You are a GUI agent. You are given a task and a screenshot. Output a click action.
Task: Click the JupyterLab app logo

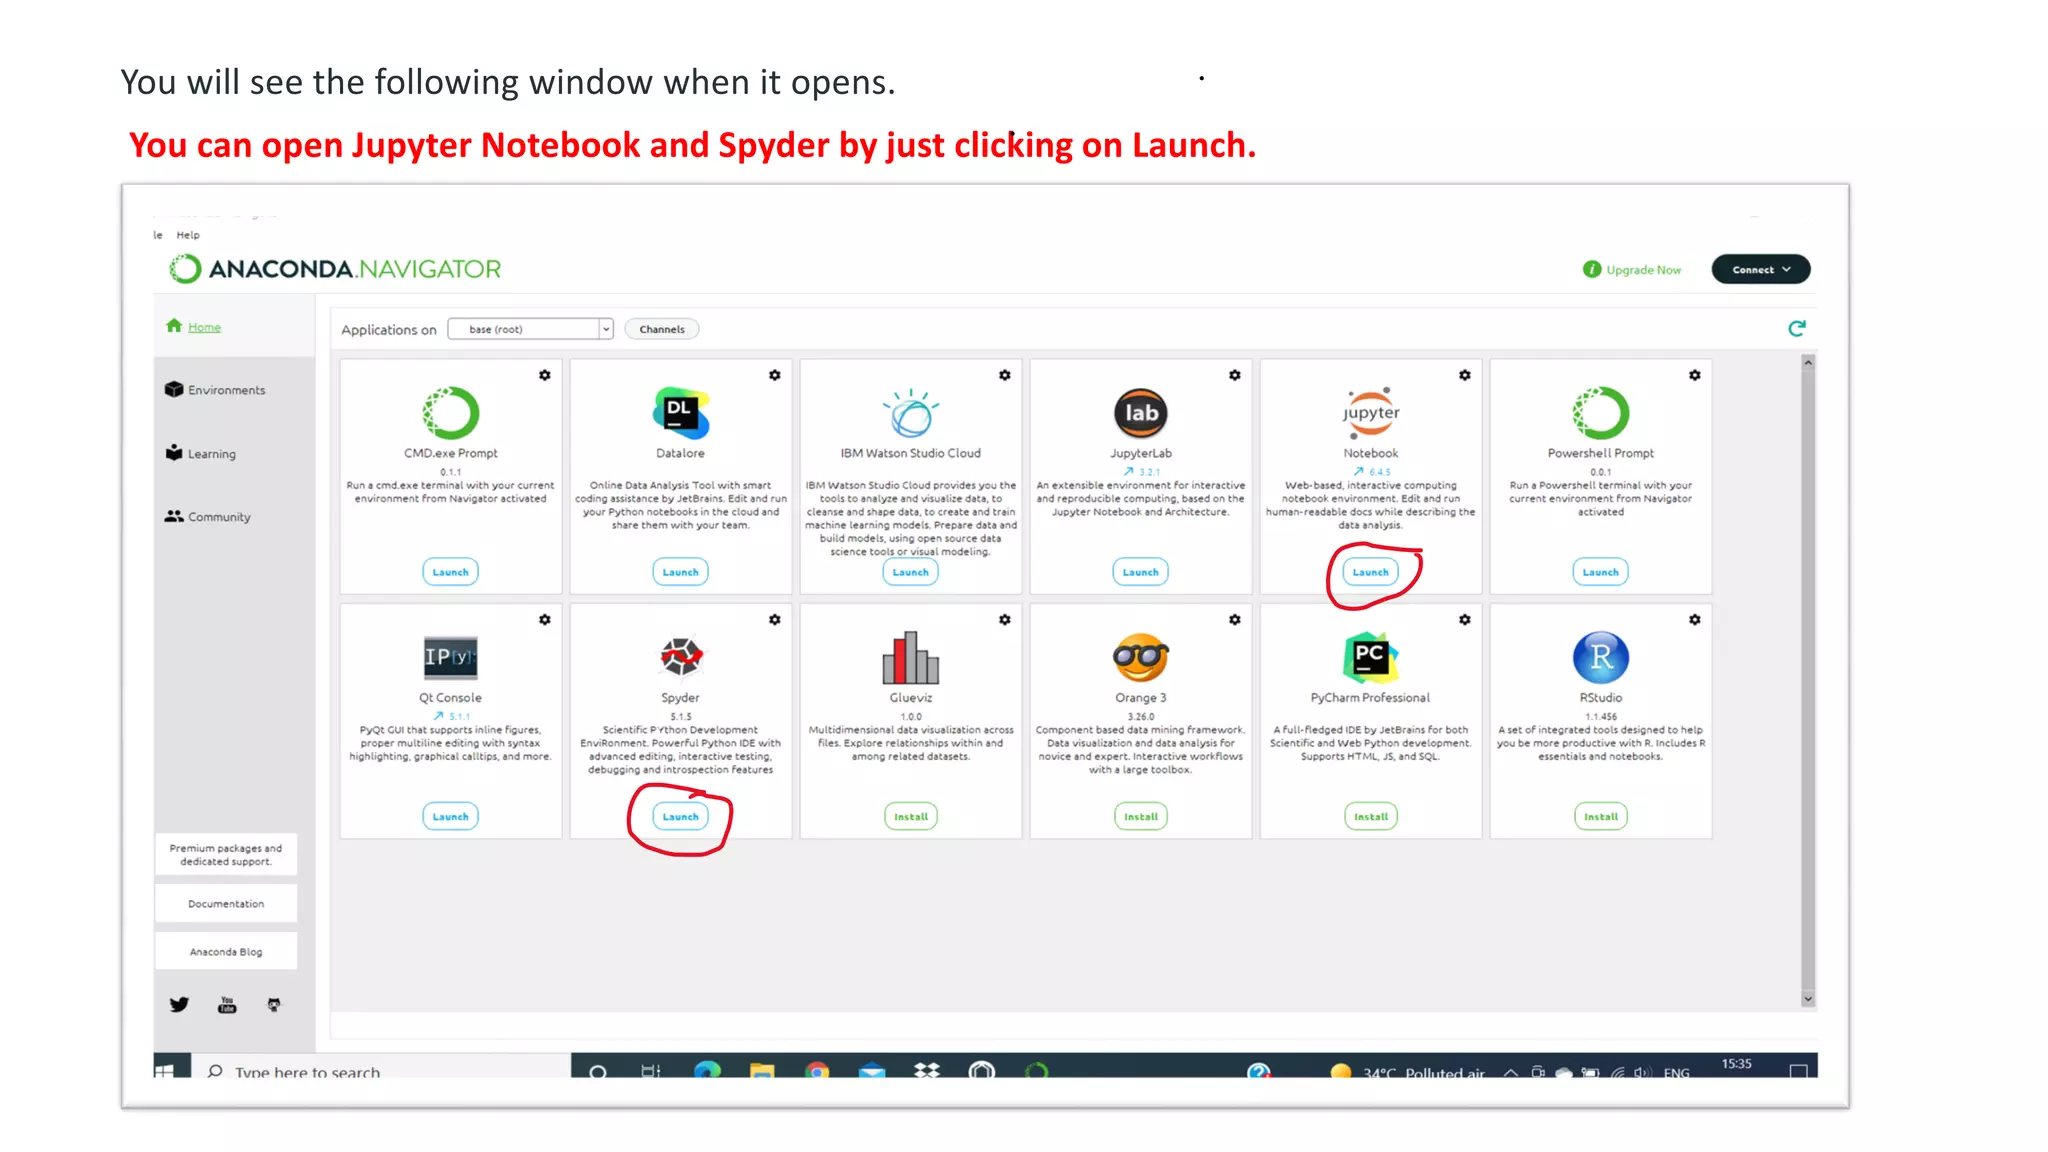click(1140, 413)
